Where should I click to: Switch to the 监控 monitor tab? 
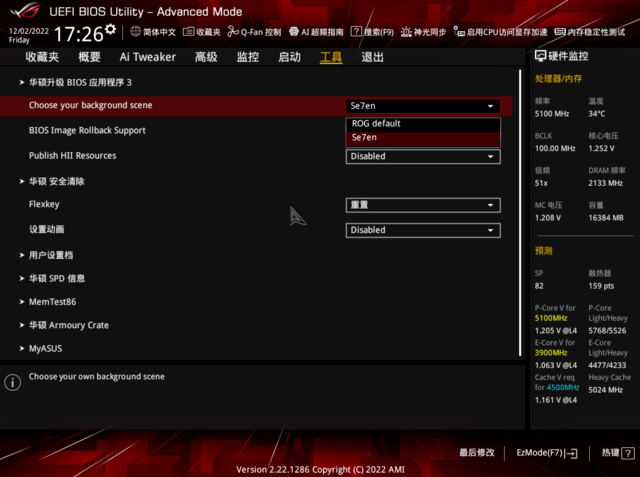[x=248, y=57]
